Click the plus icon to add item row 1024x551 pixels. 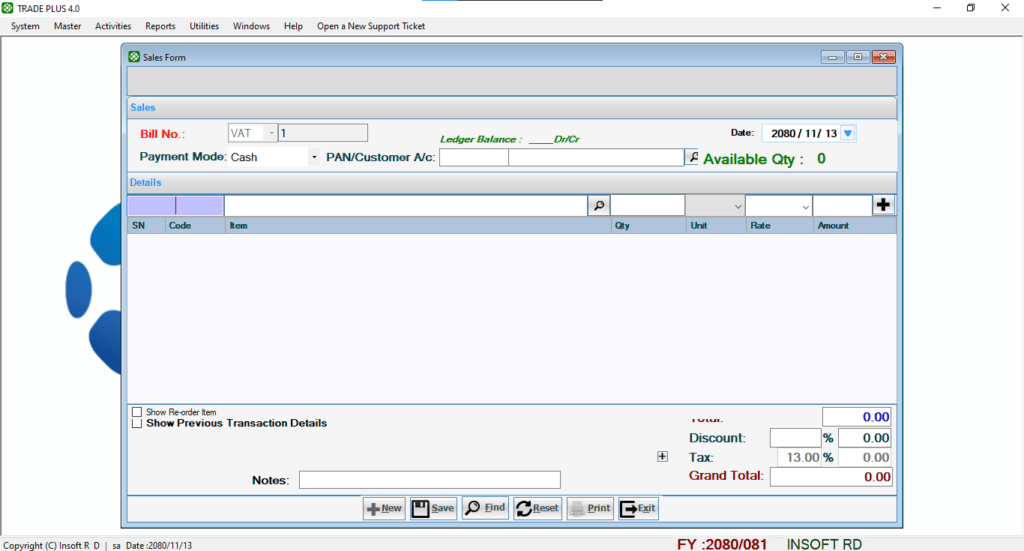[883, 205]
